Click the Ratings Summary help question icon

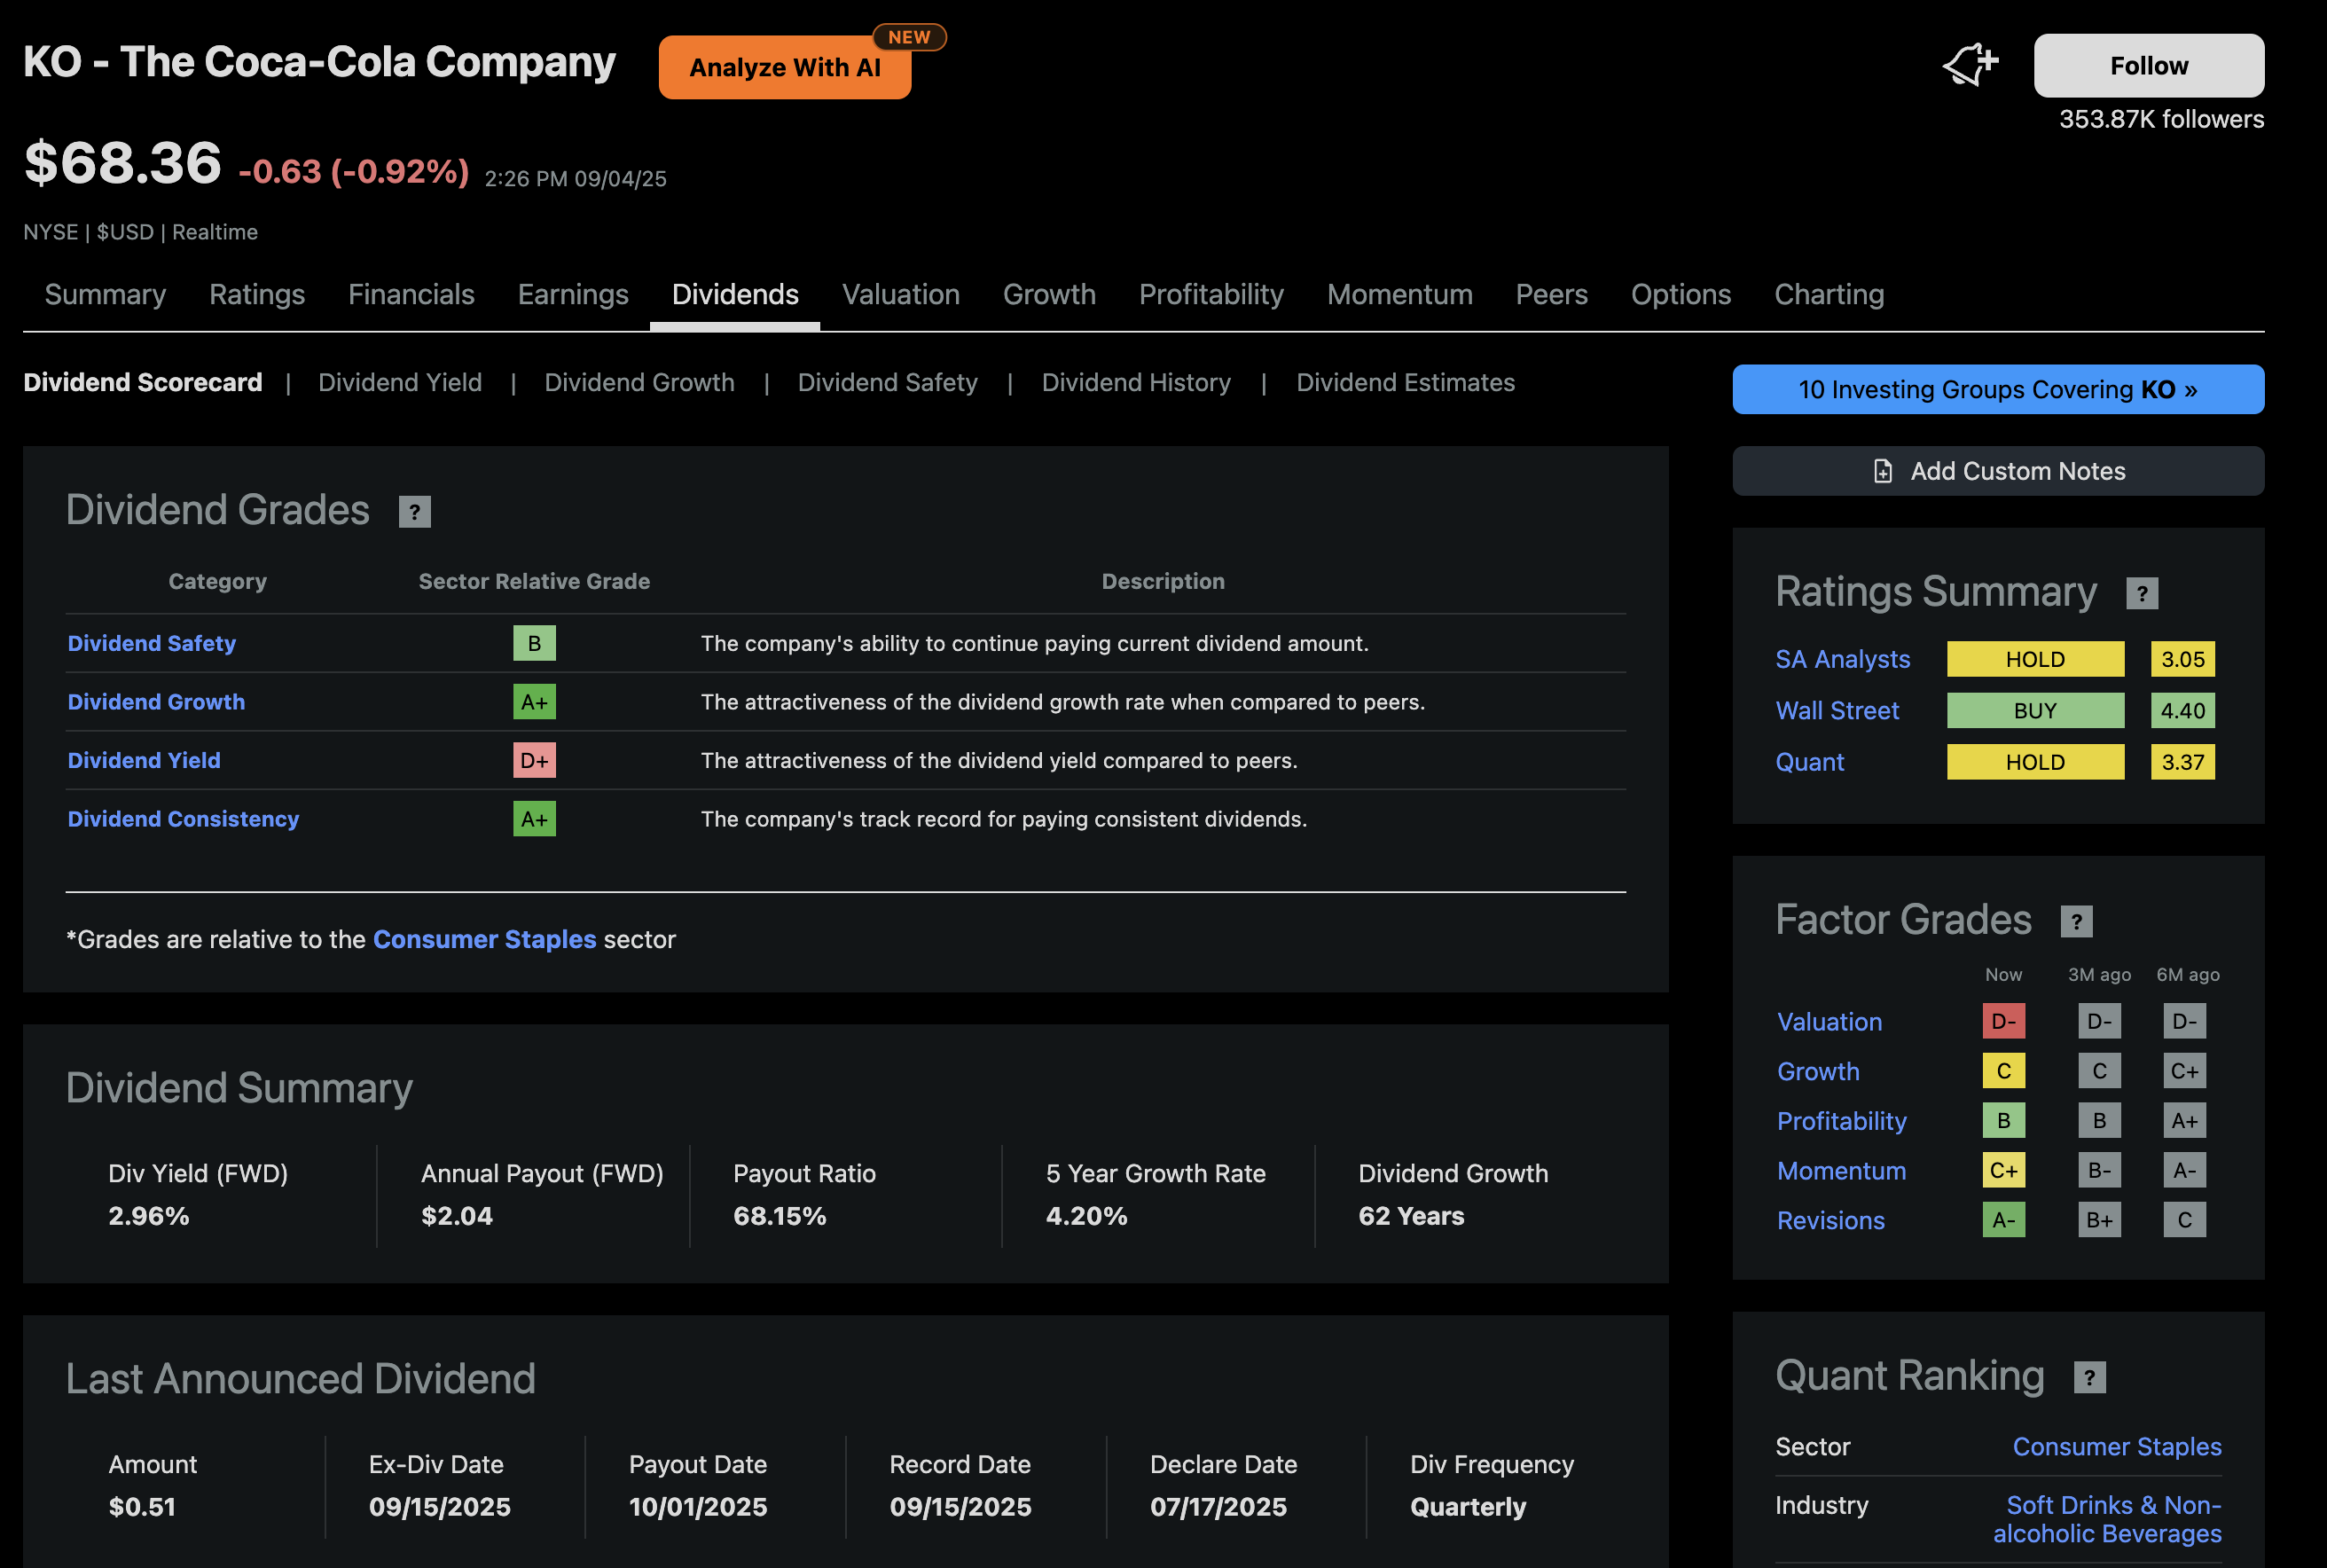coord(2141,594)
